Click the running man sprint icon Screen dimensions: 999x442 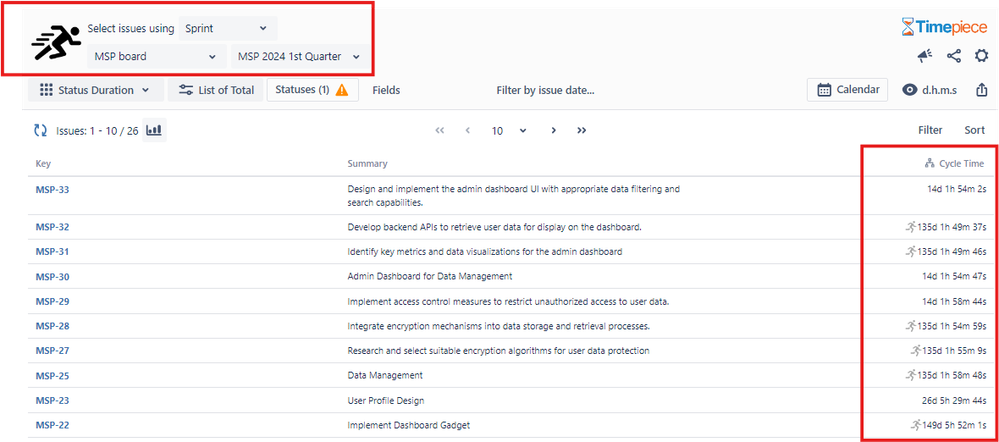tap(56, 43)
